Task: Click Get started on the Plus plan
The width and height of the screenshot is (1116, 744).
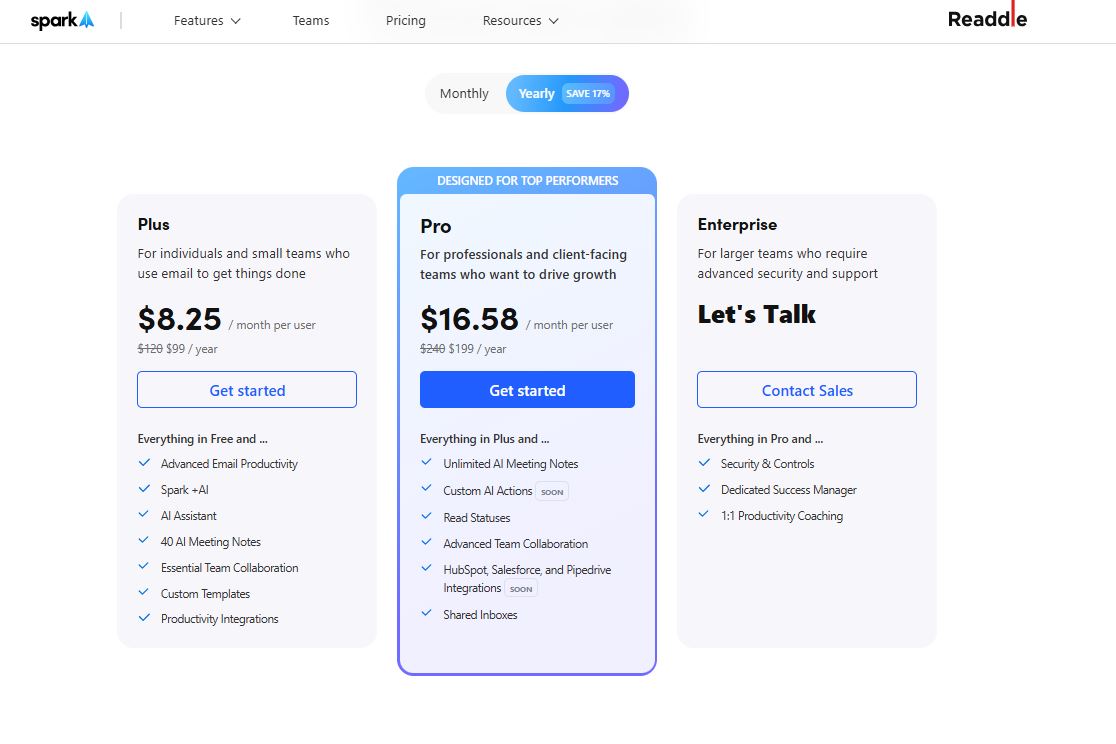Action: (246, 390)
